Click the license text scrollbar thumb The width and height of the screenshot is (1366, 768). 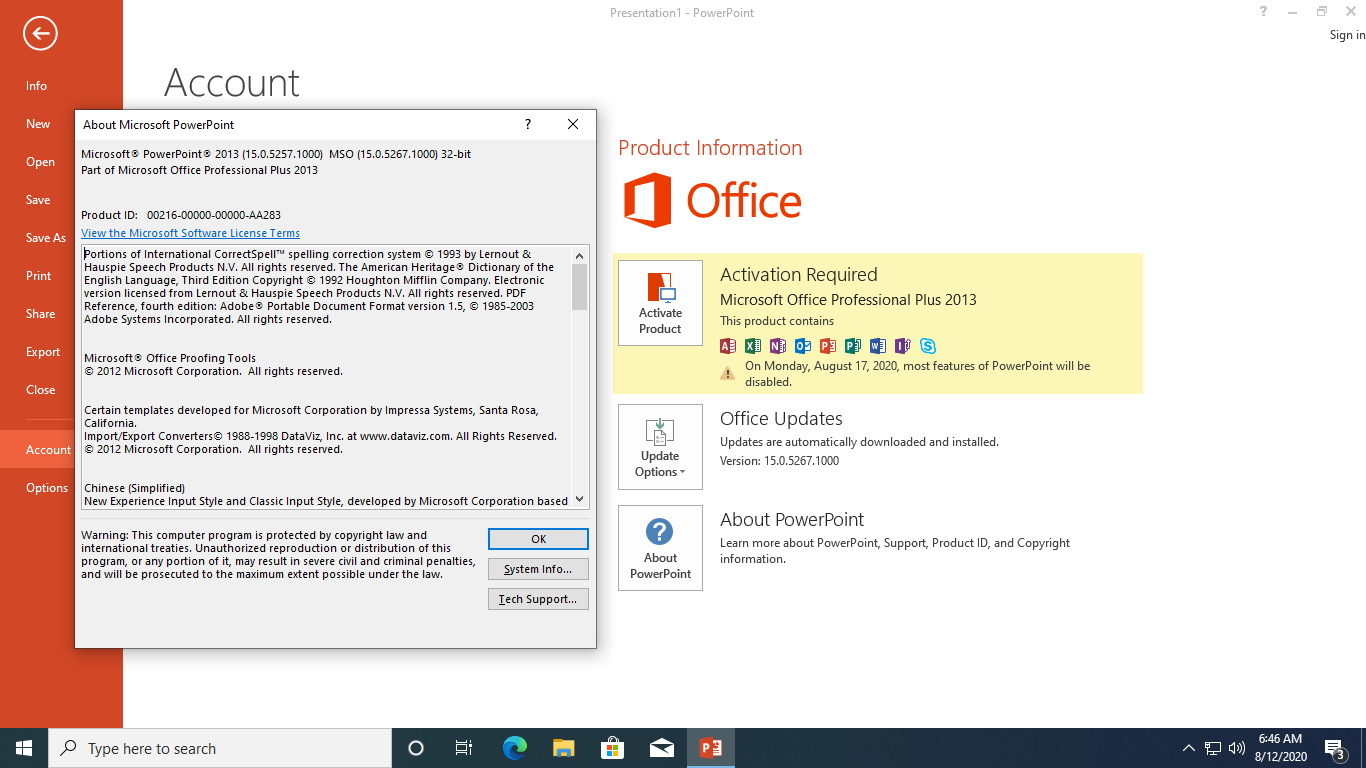(580, 287)
